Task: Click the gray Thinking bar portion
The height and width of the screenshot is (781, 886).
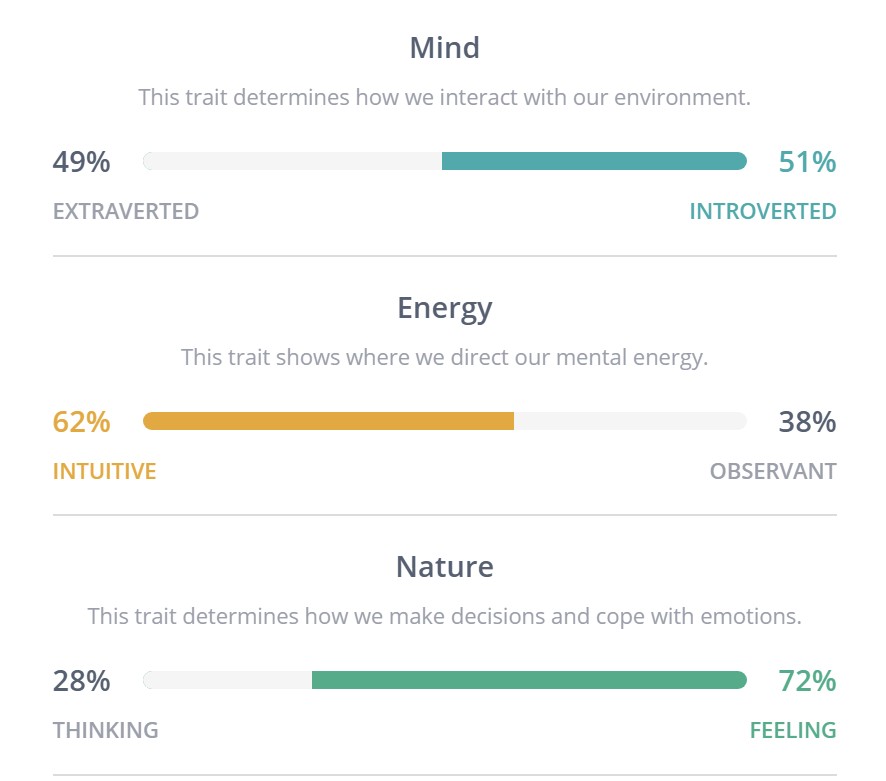Action: (228, 680)
